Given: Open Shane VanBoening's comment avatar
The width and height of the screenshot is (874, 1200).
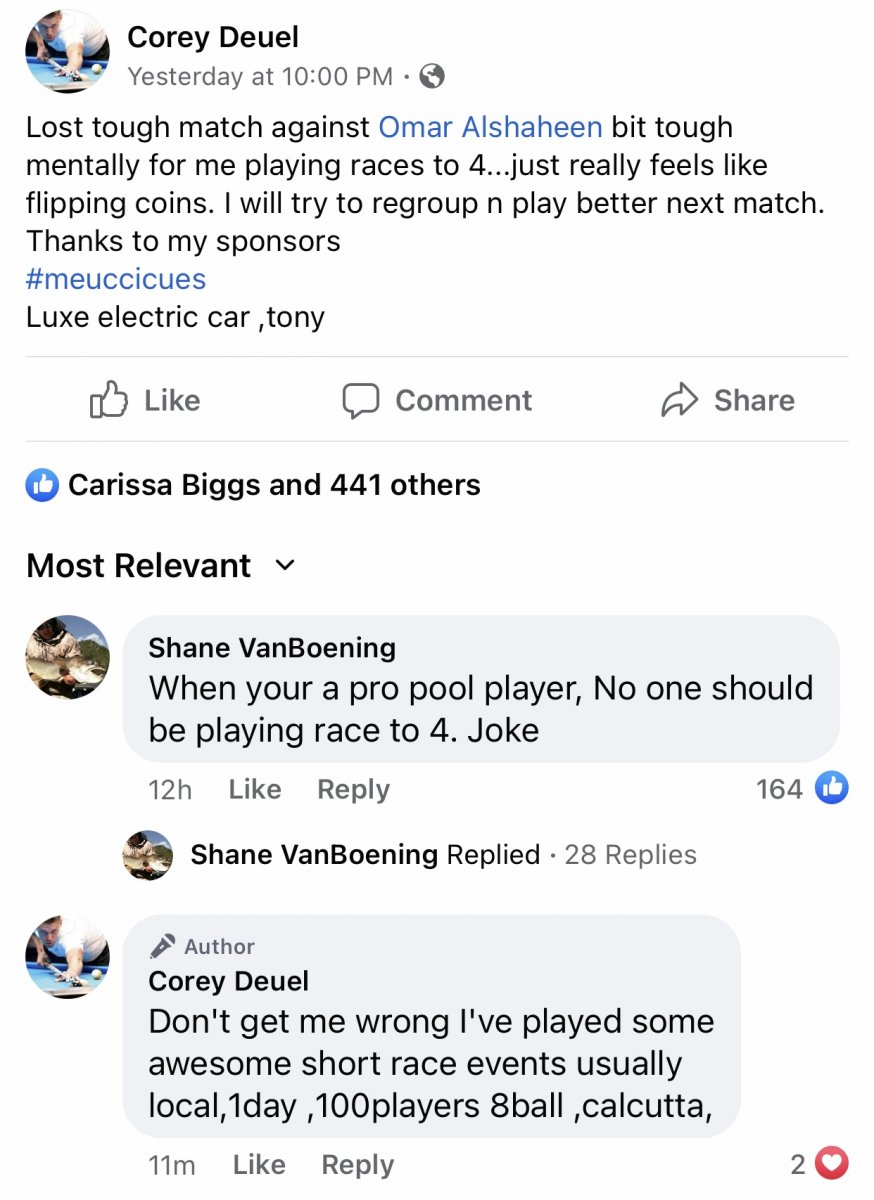Looking at the screenshot, I should tap(67, 657).
